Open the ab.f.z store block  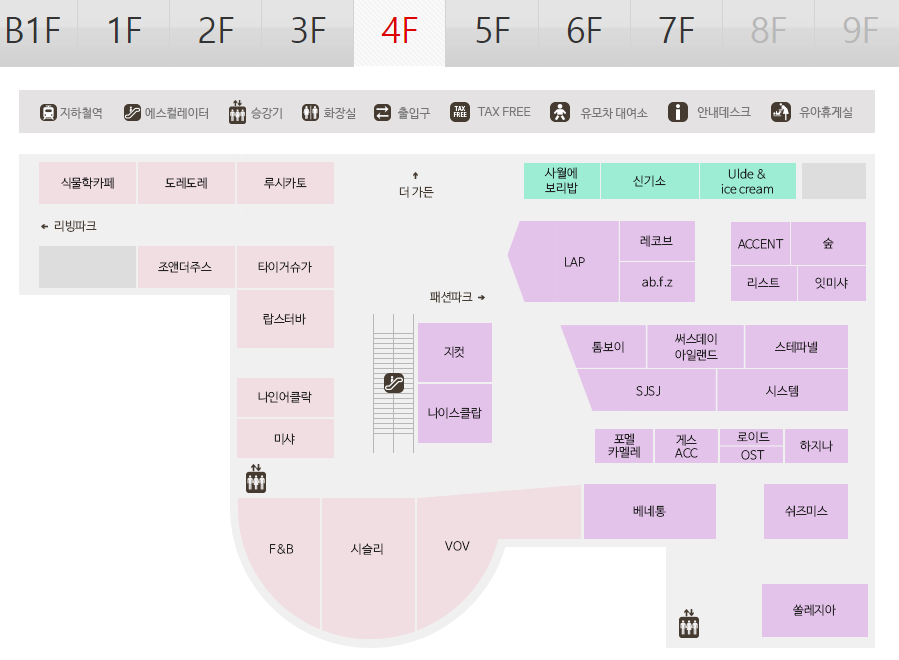[657, 282]
